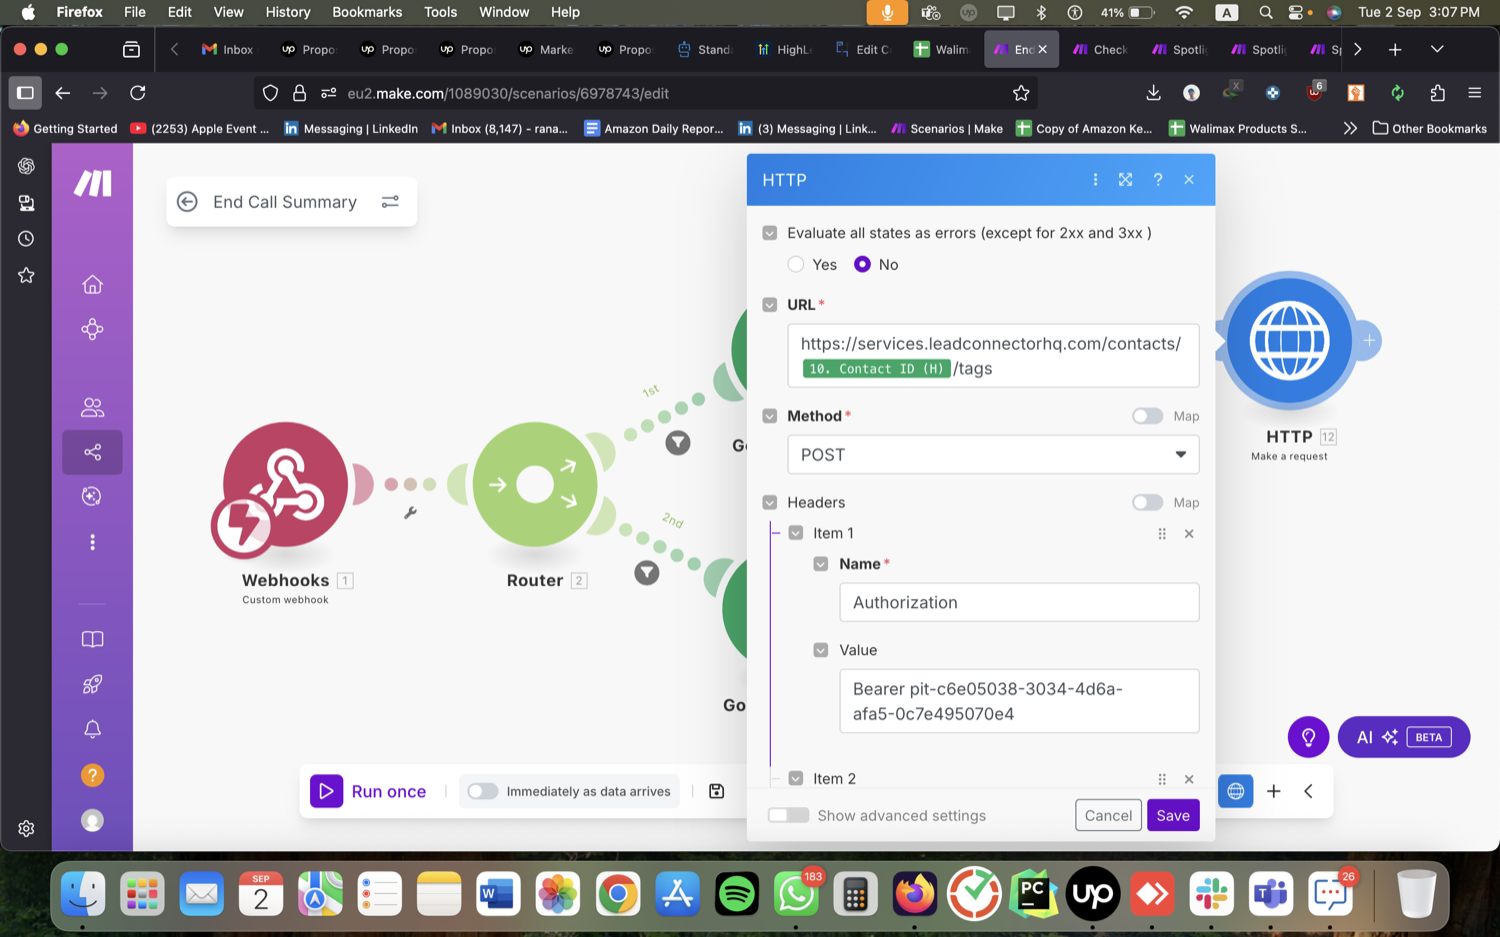Screen dimensions: 1500x937
Task: Open the filter on the 2nd route
Action: [x=647, y=573]
